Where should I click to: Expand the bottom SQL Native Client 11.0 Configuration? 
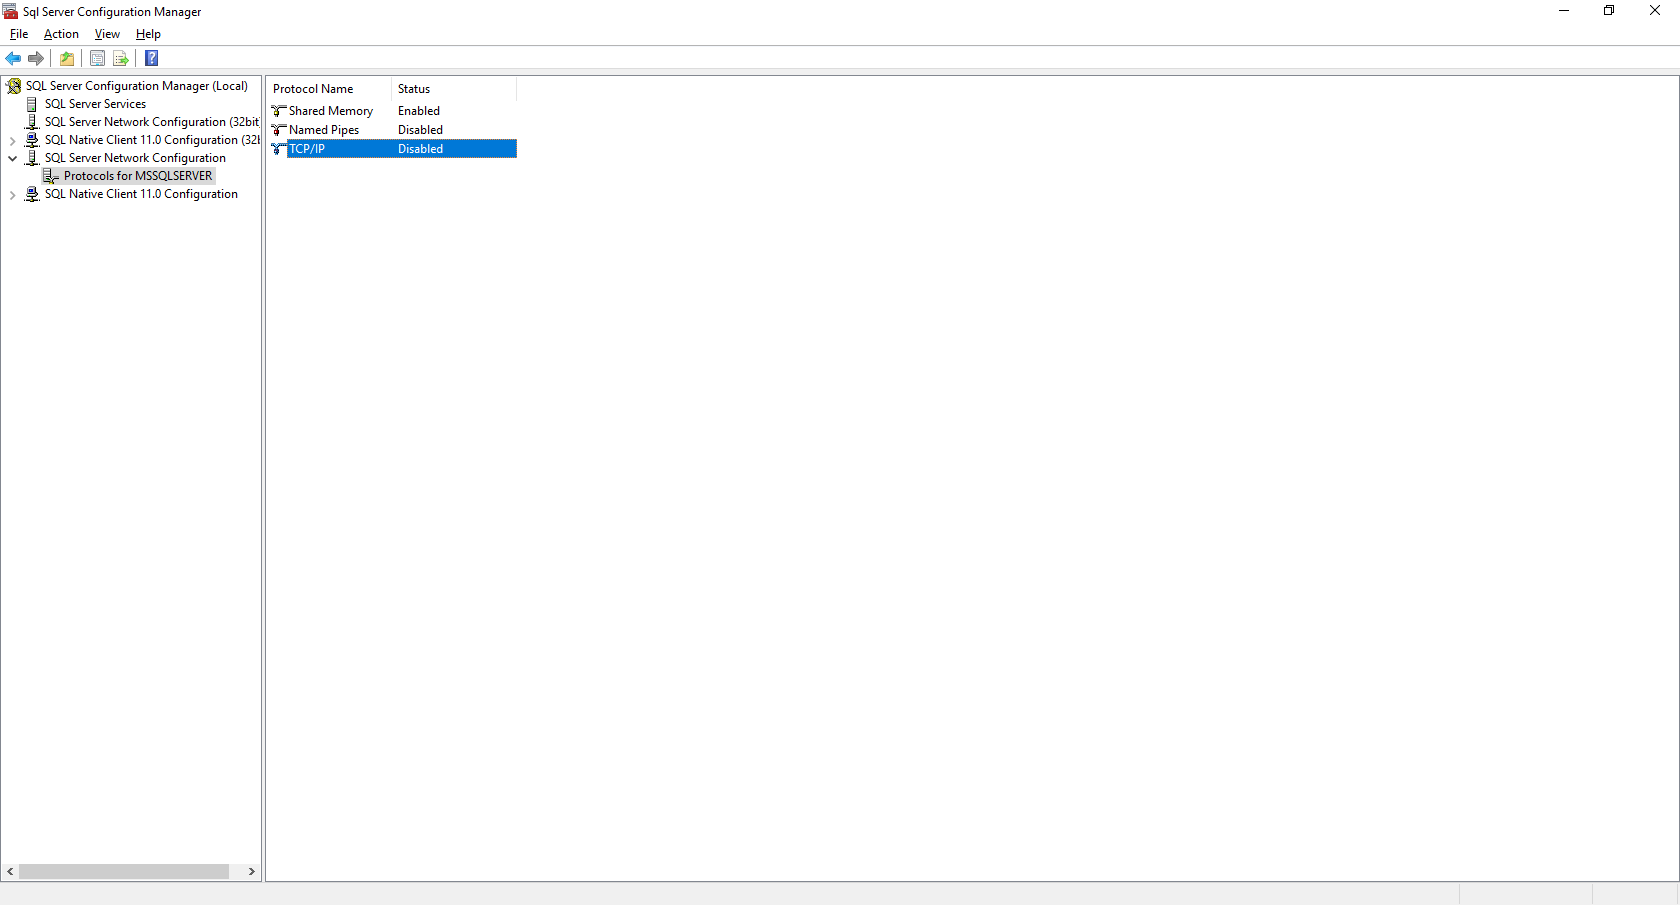(13, 195)
